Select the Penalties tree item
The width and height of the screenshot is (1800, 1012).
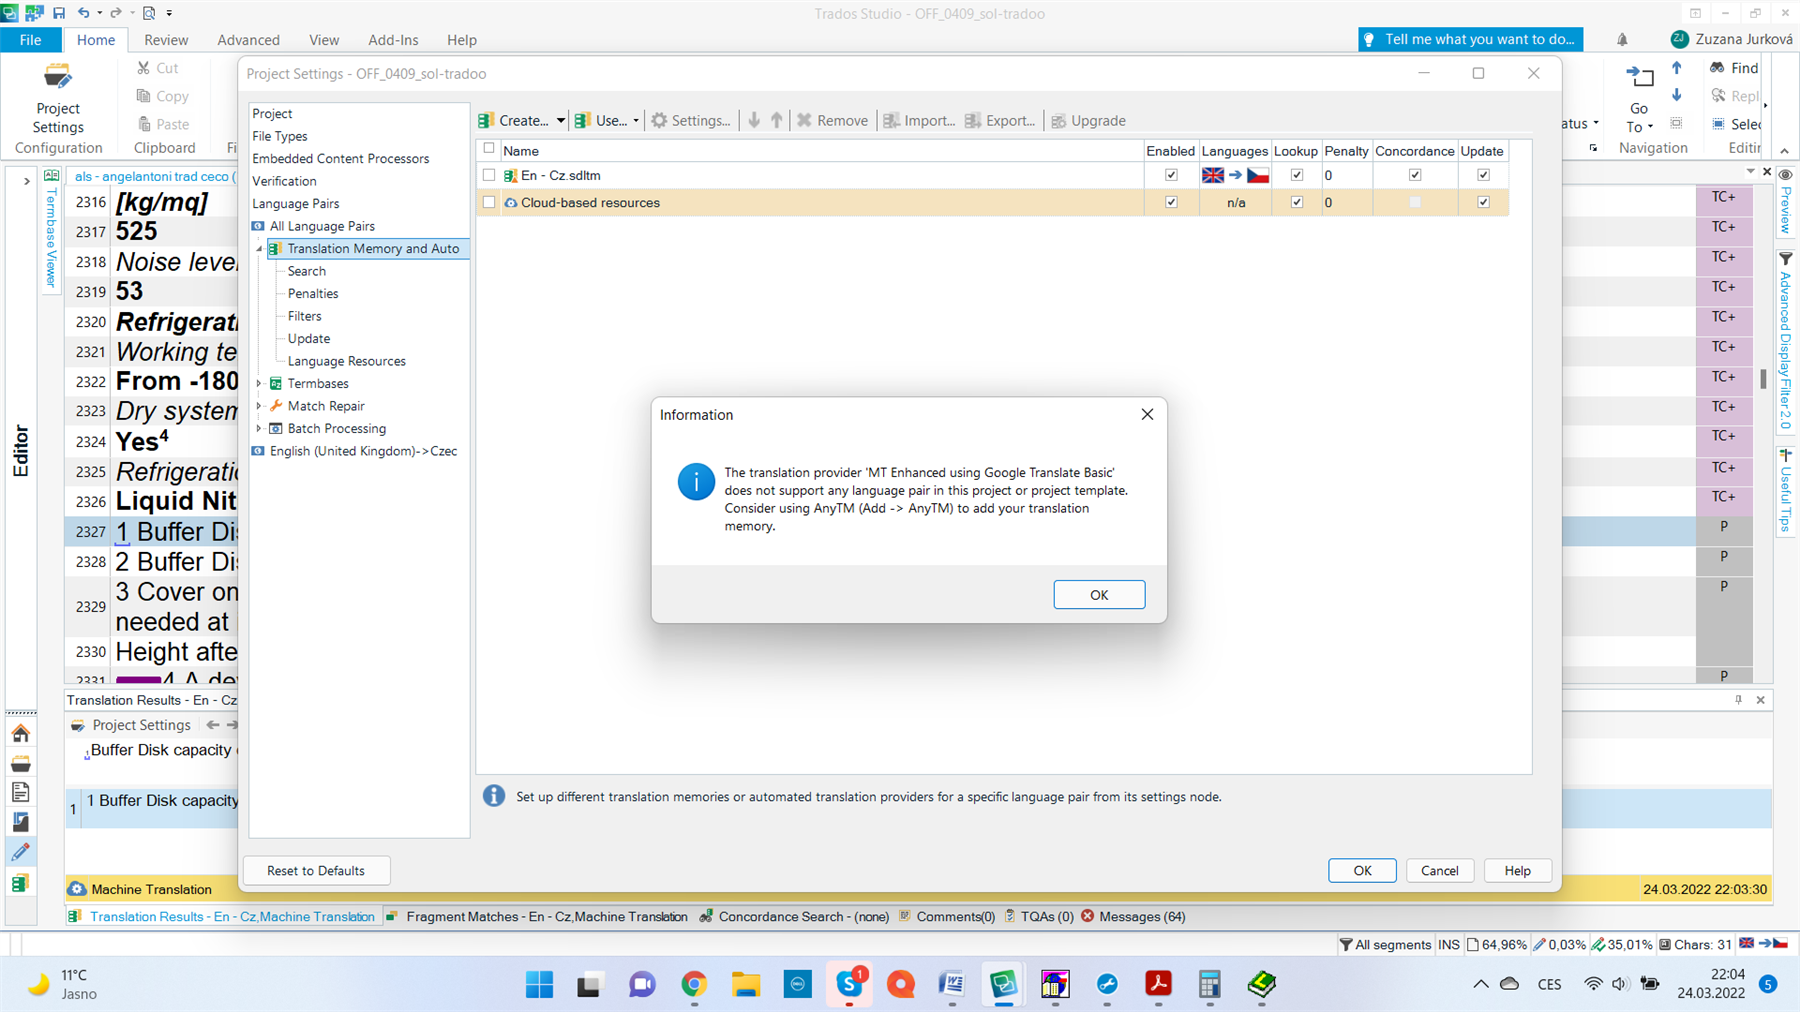pyautogui.click(x=313, y=293)
